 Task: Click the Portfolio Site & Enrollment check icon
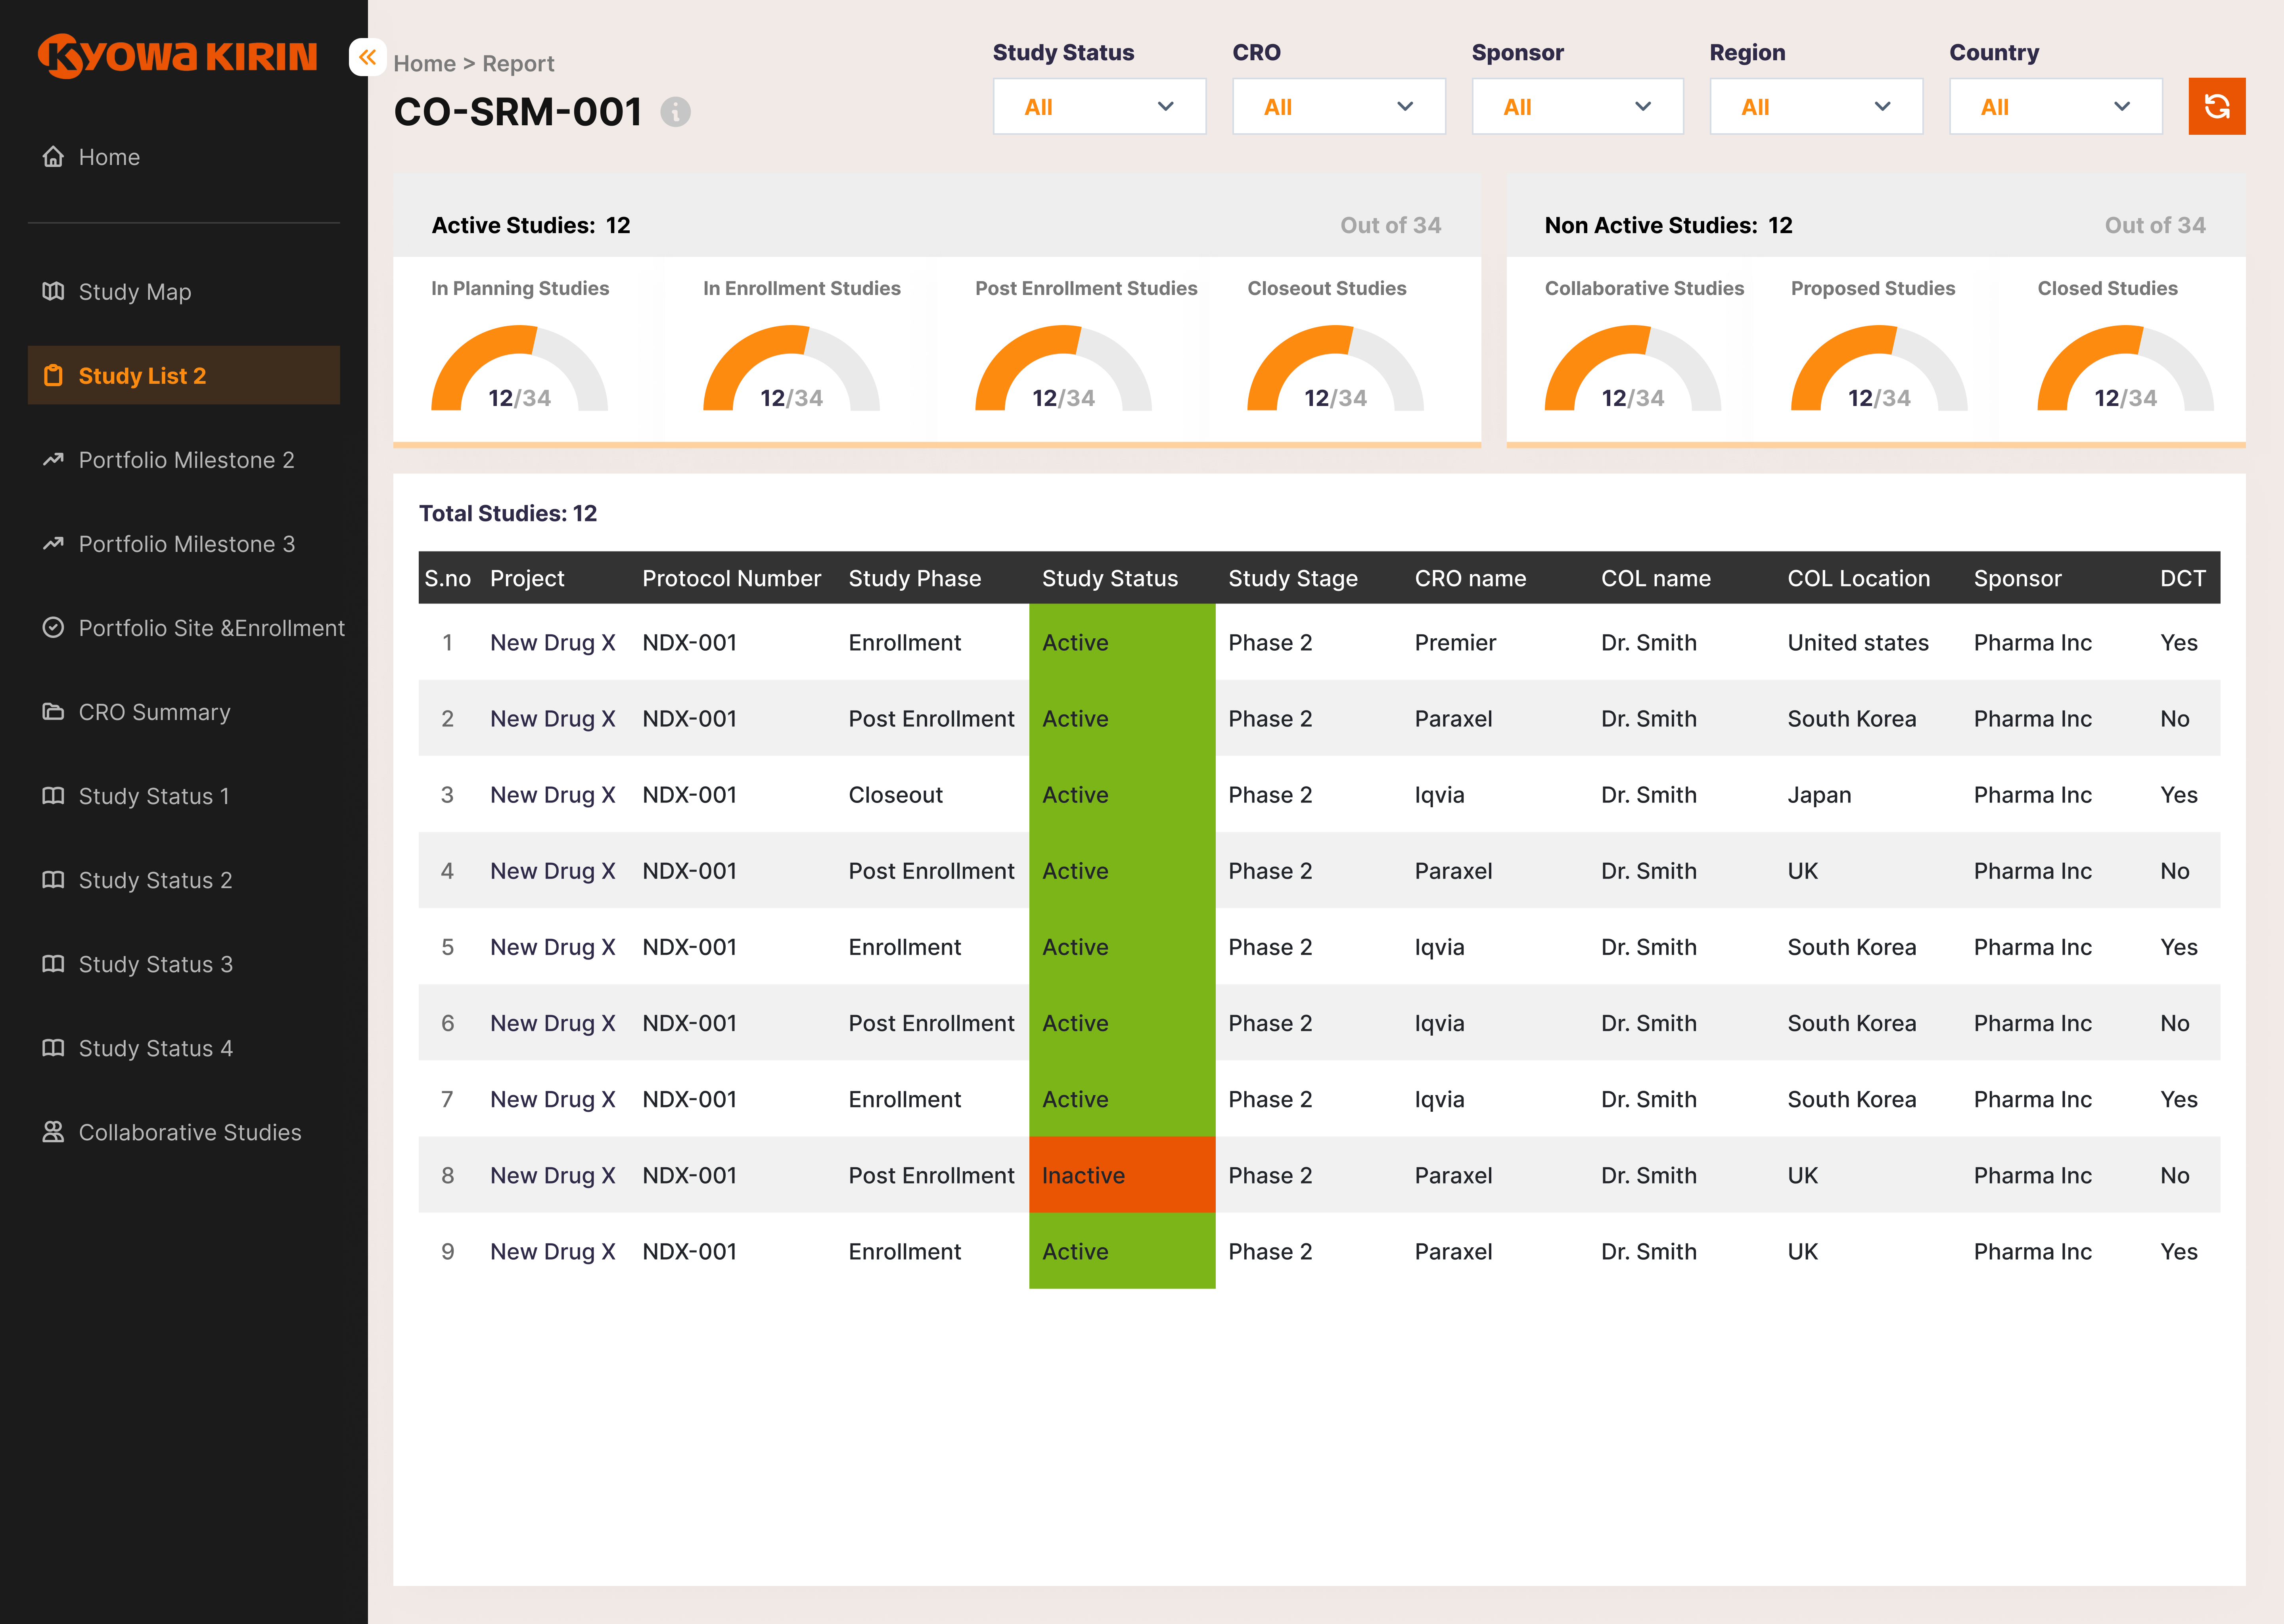53,628
